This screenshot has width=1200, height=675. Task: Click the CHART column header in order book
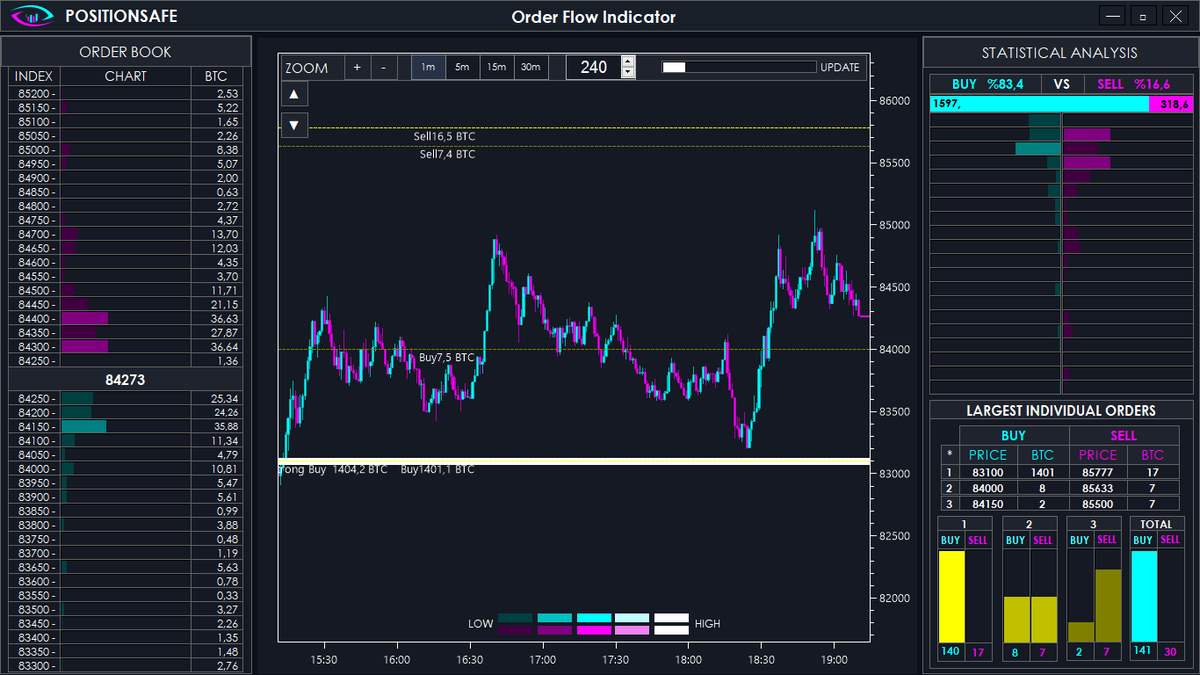(x=125, y=76)
